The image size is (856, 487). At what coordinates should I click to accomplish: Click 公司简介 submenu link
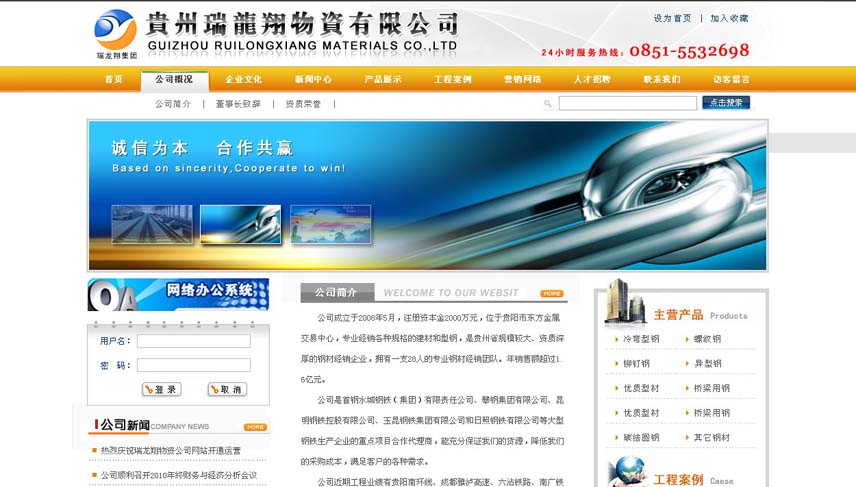point(173,104)
